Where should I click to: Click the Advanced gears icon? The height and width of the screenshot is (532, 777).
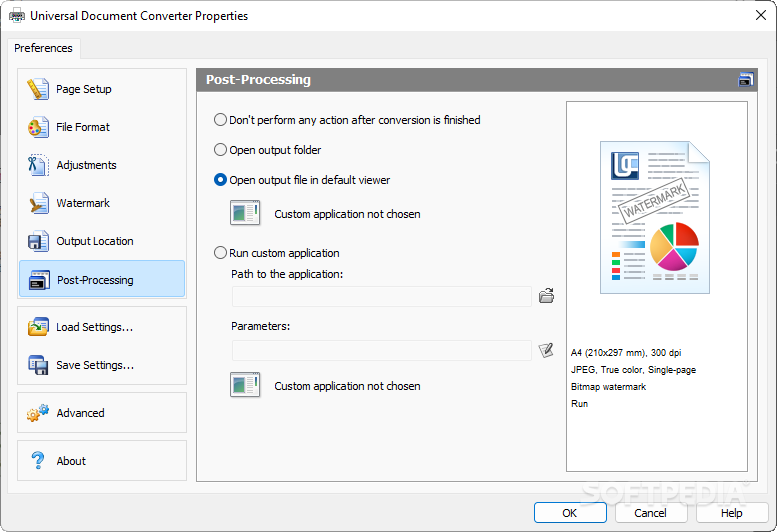click(x=38, y=413)
